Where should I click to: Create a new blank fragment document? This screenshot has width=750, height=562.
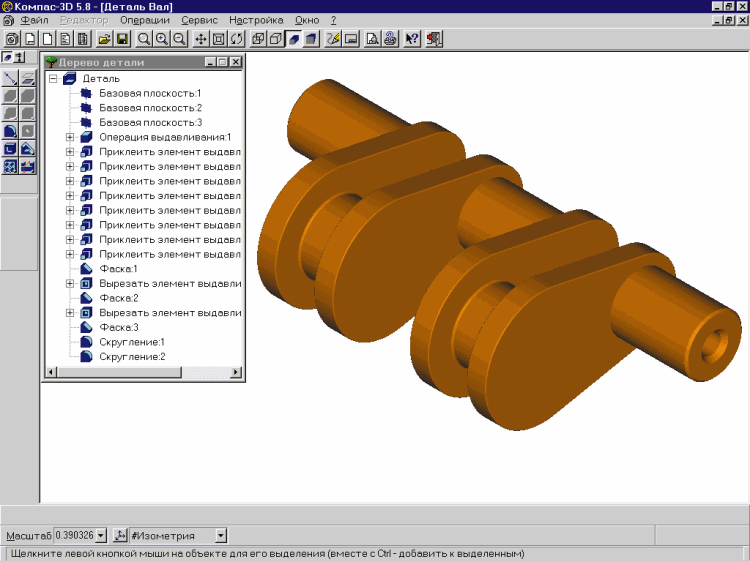(47, 39)
